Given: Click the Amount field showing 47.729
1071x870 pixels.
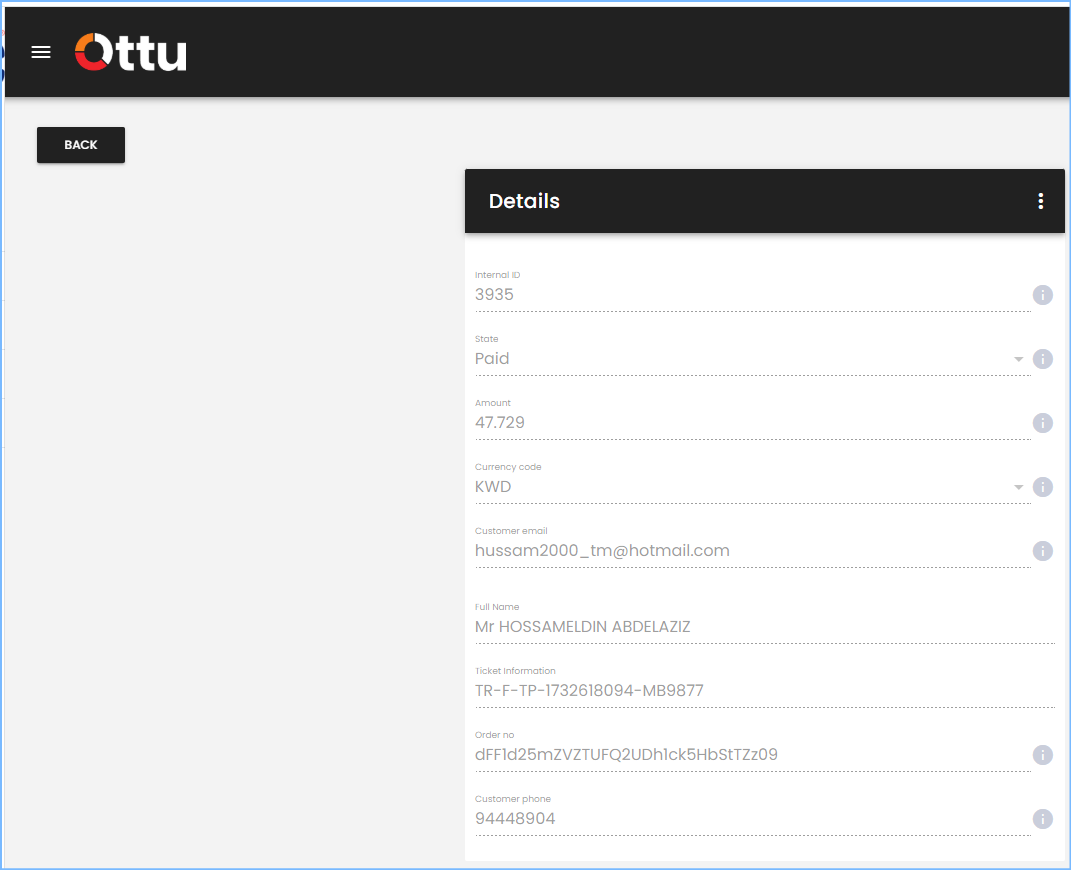Looking at the screenshot, I should tap(753, 423).
